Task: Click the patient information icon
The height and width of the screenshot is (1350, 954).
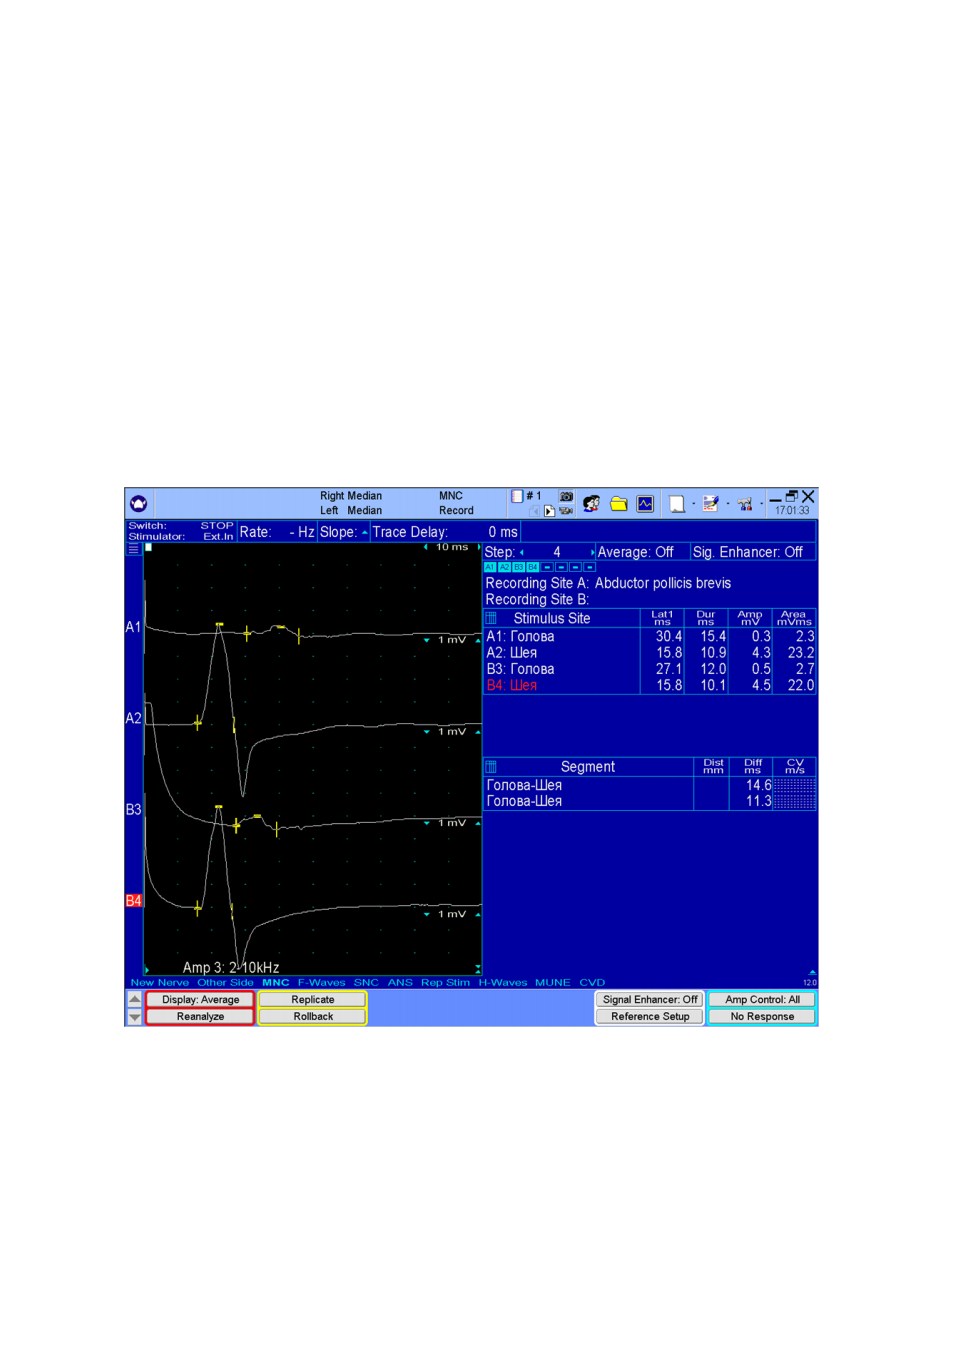Action: pyautogui.click(x=592, y=504)
